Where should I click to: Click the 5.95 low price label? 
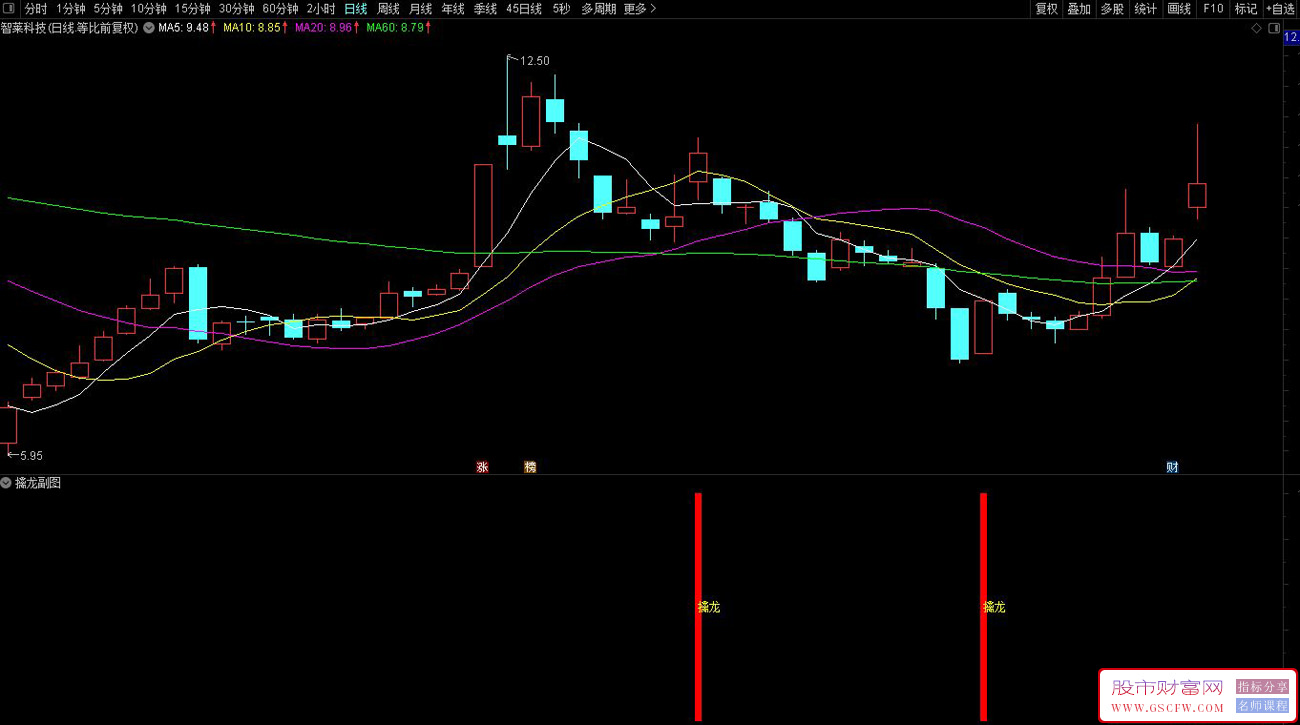coord(30,455)
